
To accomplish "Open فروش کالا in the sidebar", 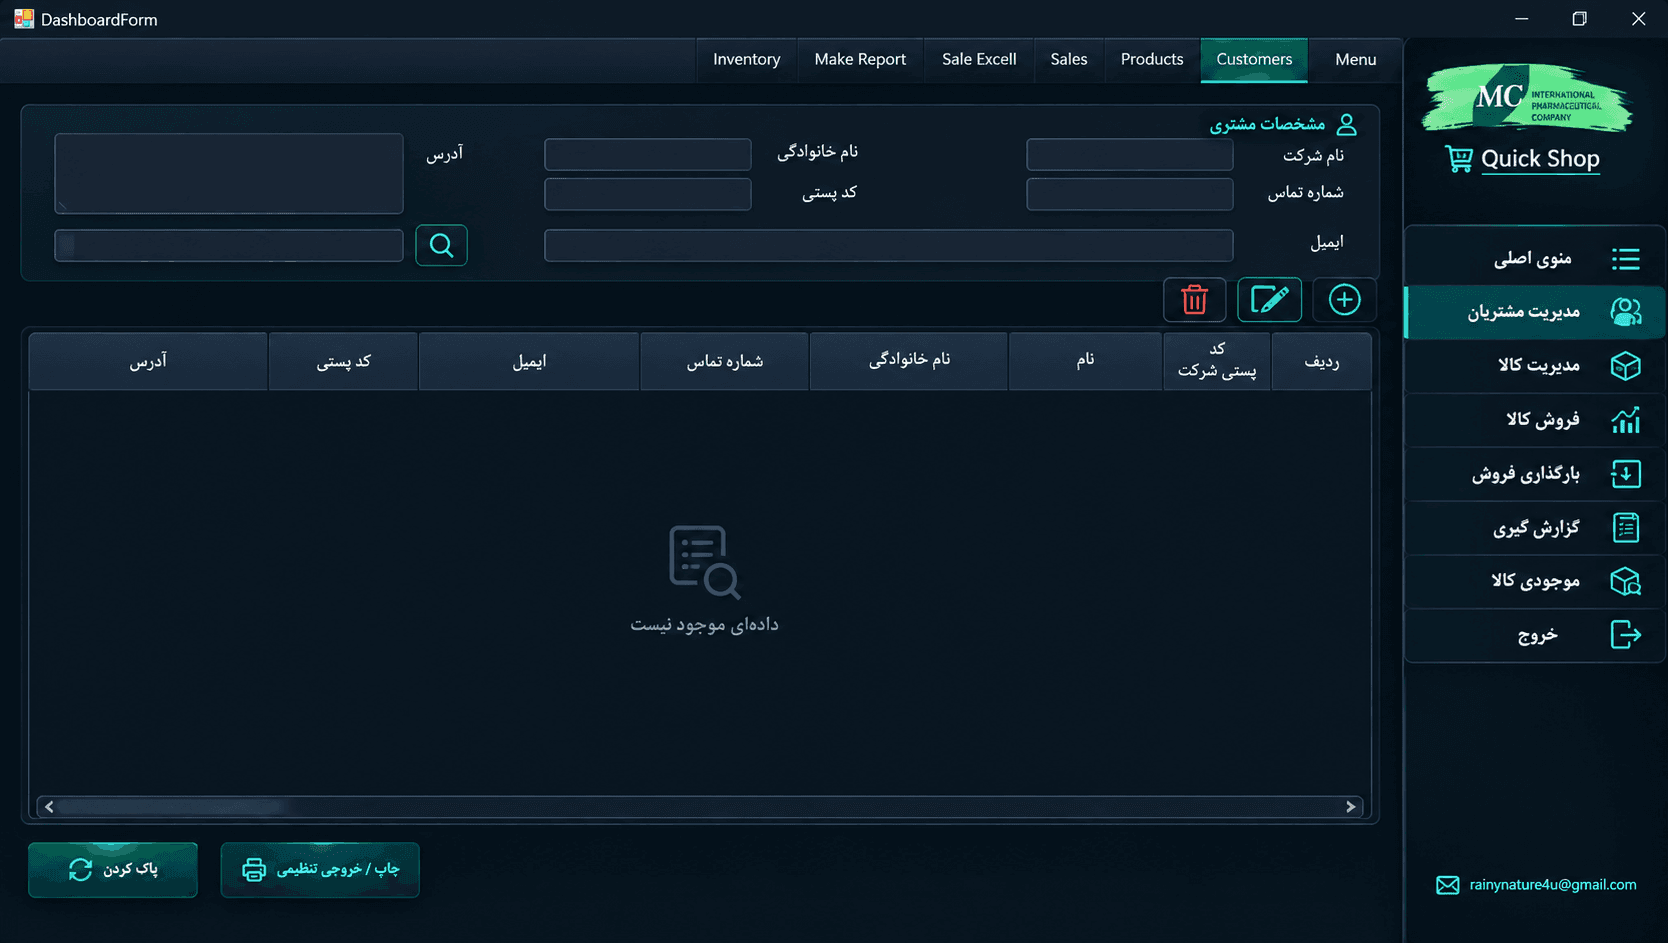I will pyautogui.click(x=1535, y=420).
